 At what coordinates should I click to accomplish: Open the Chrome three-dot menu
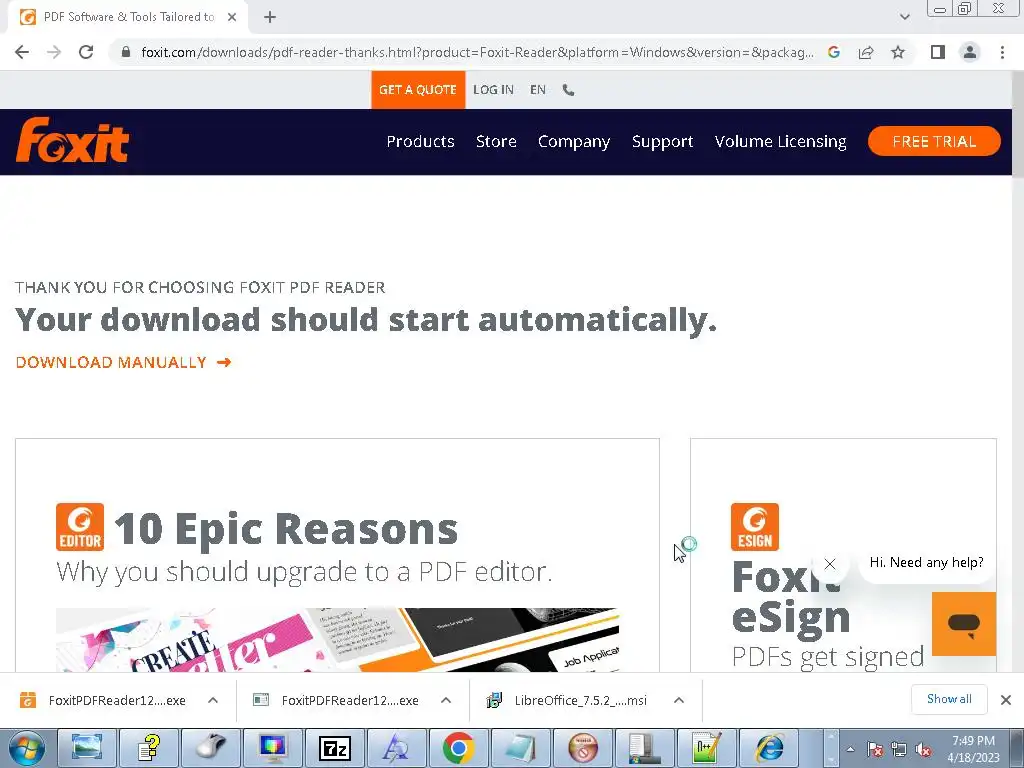coord(1002,52)
